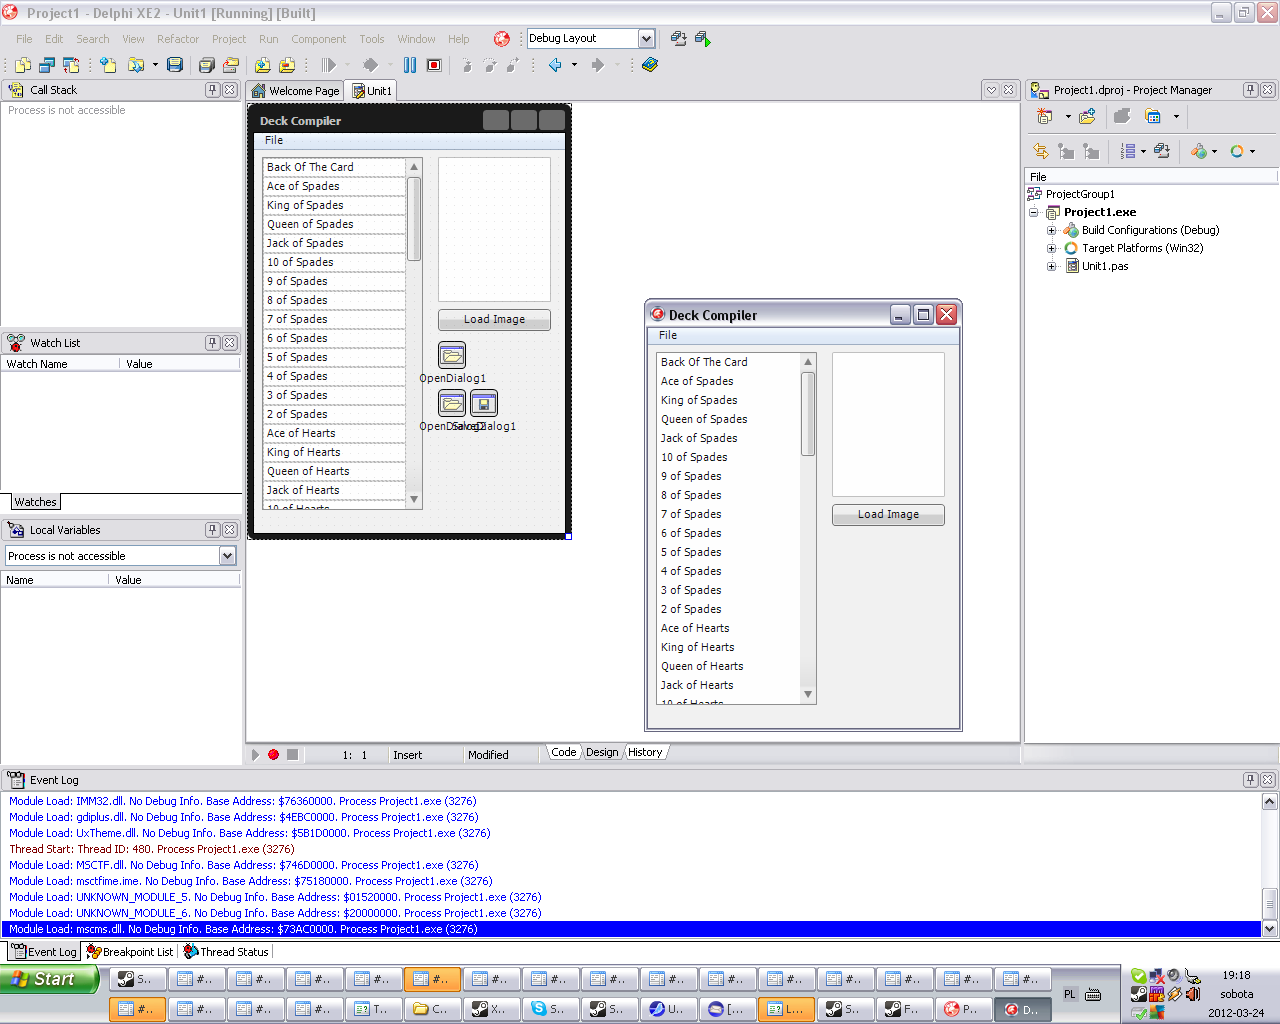The image size is (1280, 1024).
Task: Click the OpenDialog1 component icon on form
Action: coord(452,355)
